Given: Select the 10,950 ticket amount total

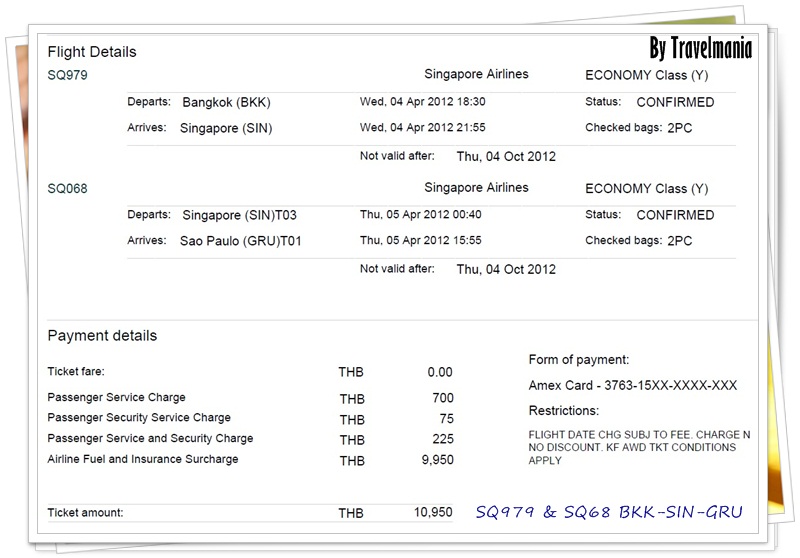Looking at the screenshot, I should click(x=433, y=513).
